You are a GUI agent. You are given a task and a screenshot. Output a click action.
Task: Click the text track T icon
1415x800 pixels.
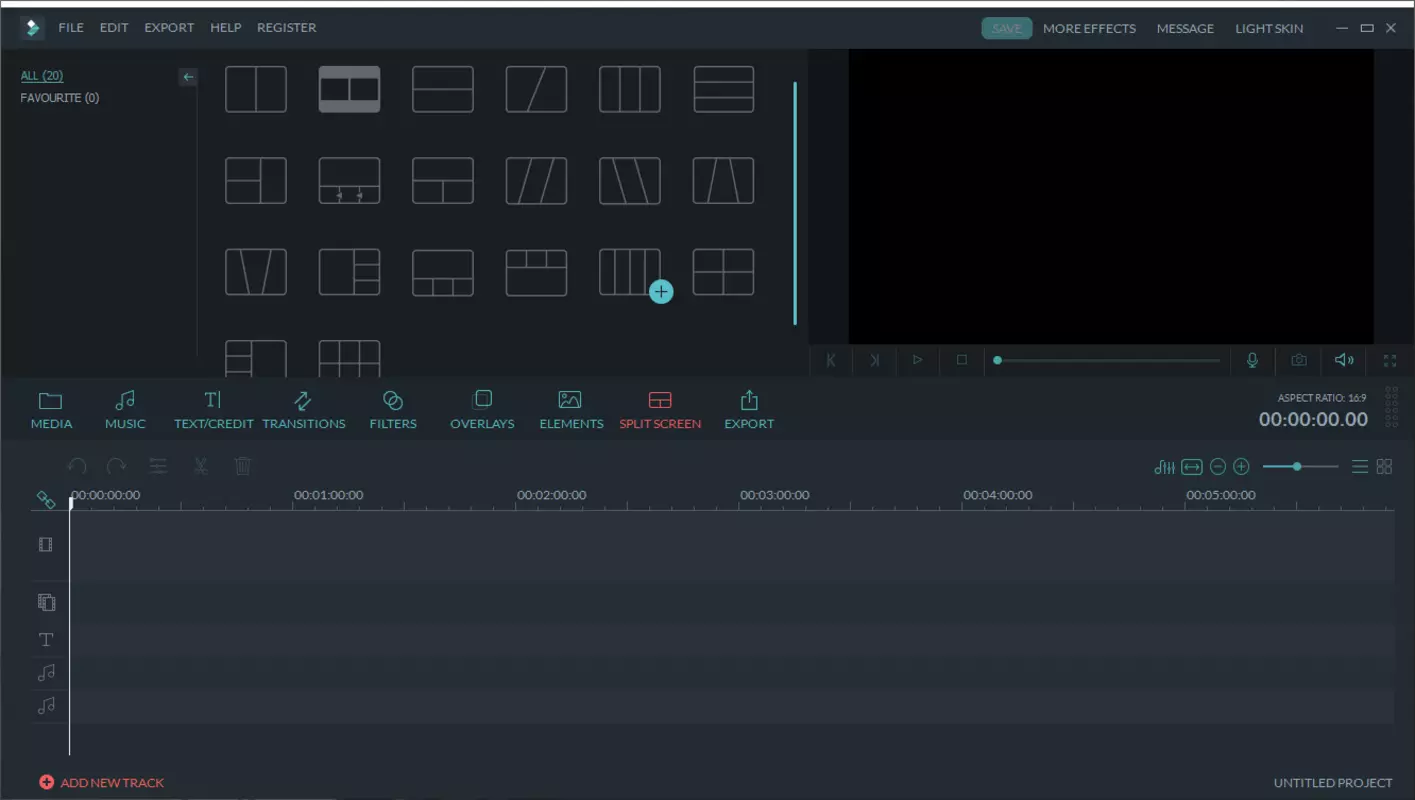pyautogui.click(x=46, y=640)
